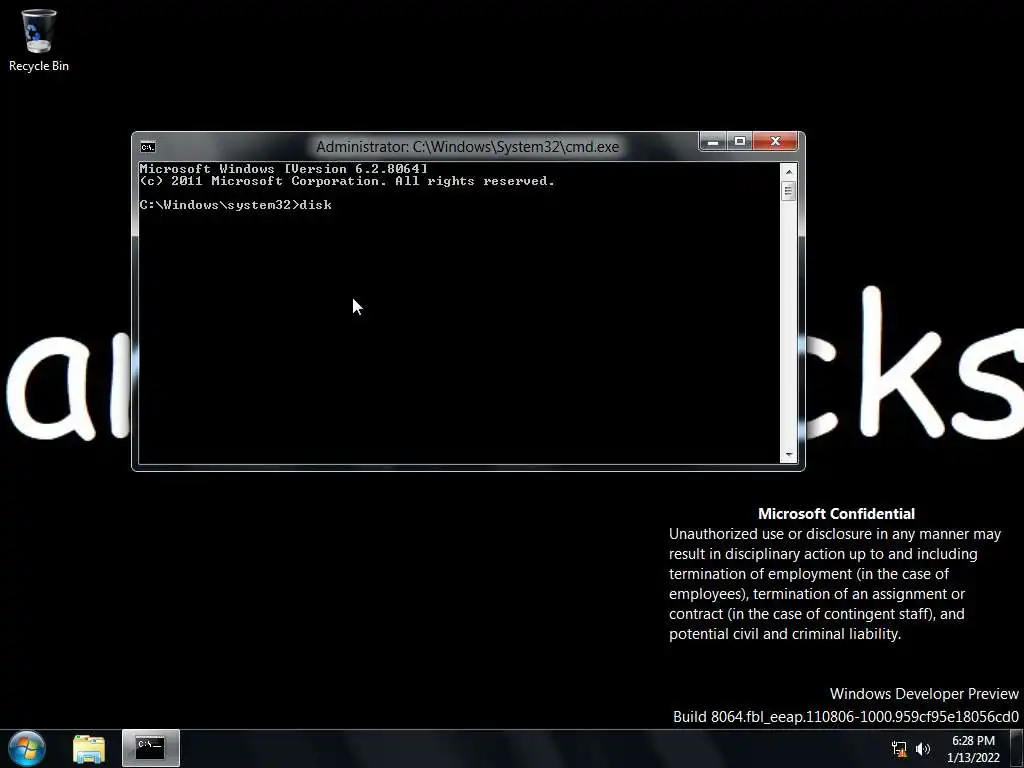The width and height of the screenshot is (1024, 768).
Task: Click the '(c) 2011 Microsoft Corporation' line
Action: coord(347,181)
